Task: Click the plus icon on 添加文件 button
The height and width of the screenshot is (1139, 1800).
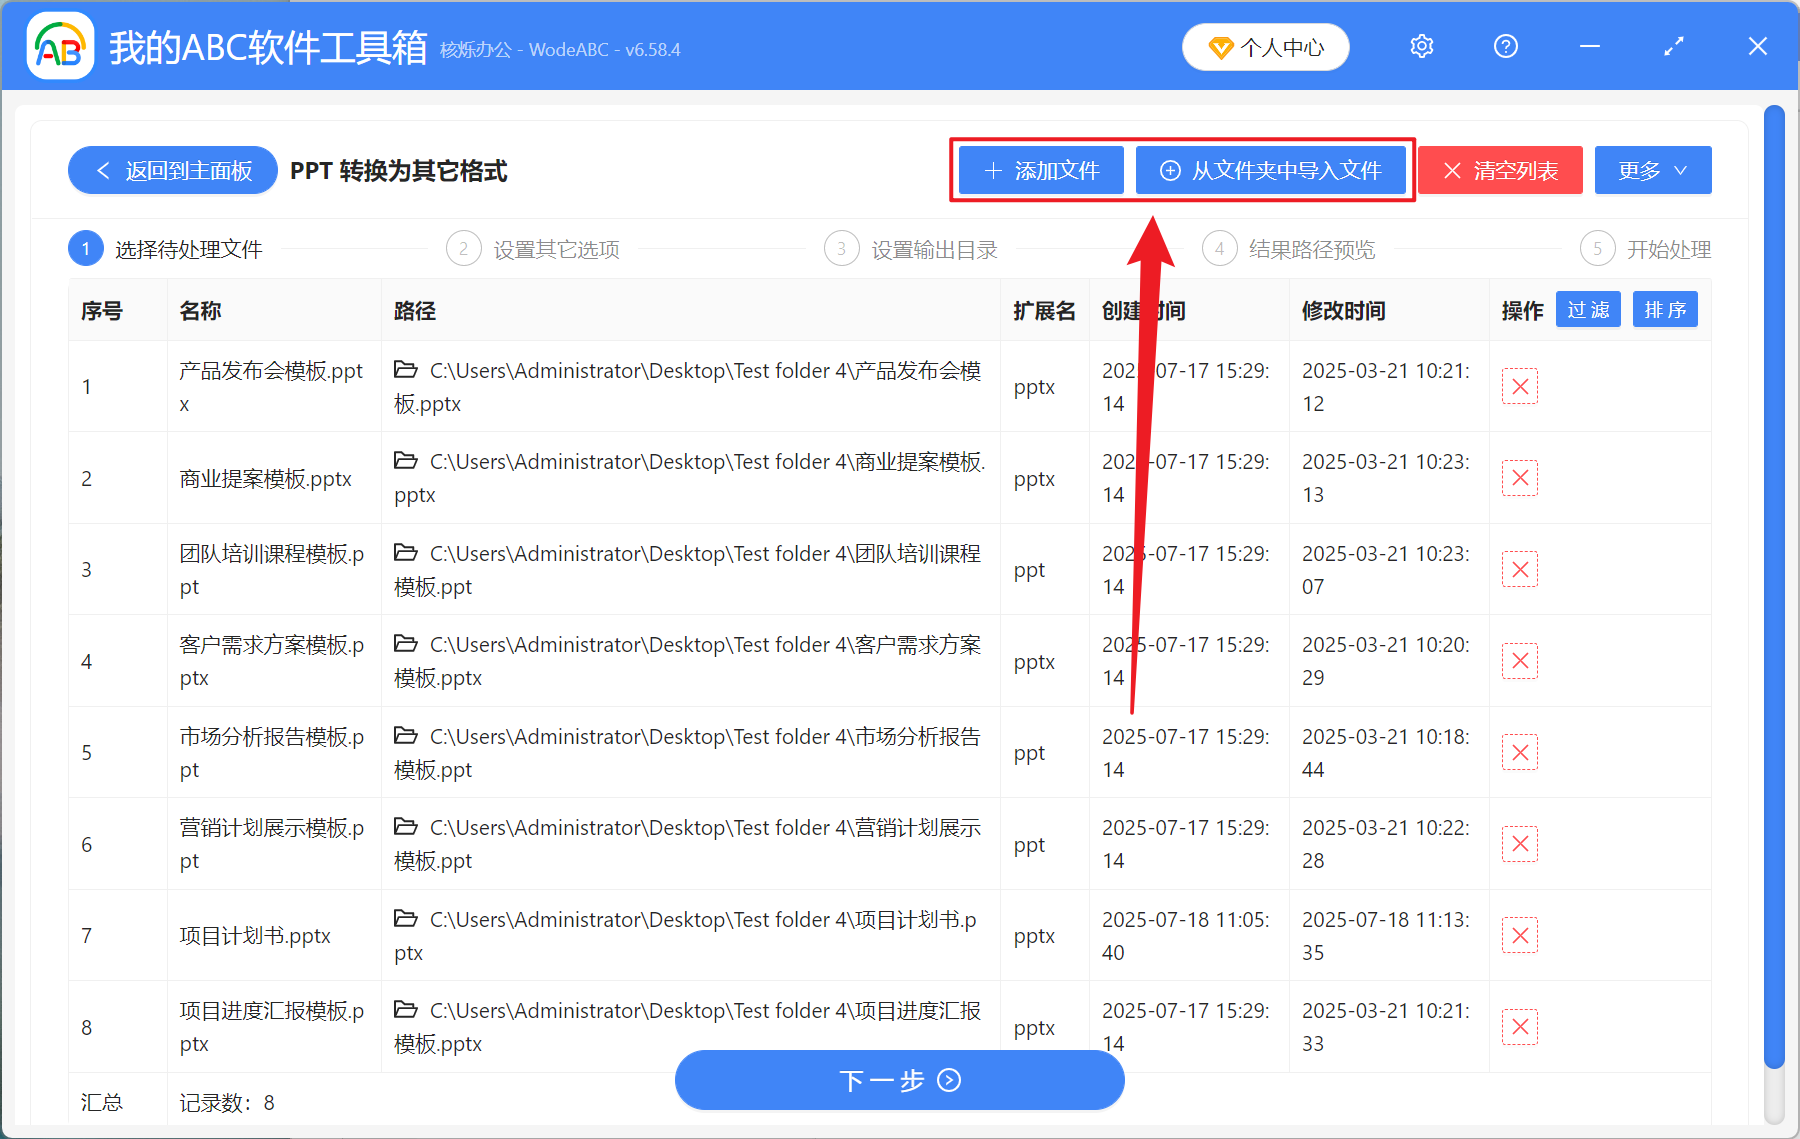Action: 991,170
